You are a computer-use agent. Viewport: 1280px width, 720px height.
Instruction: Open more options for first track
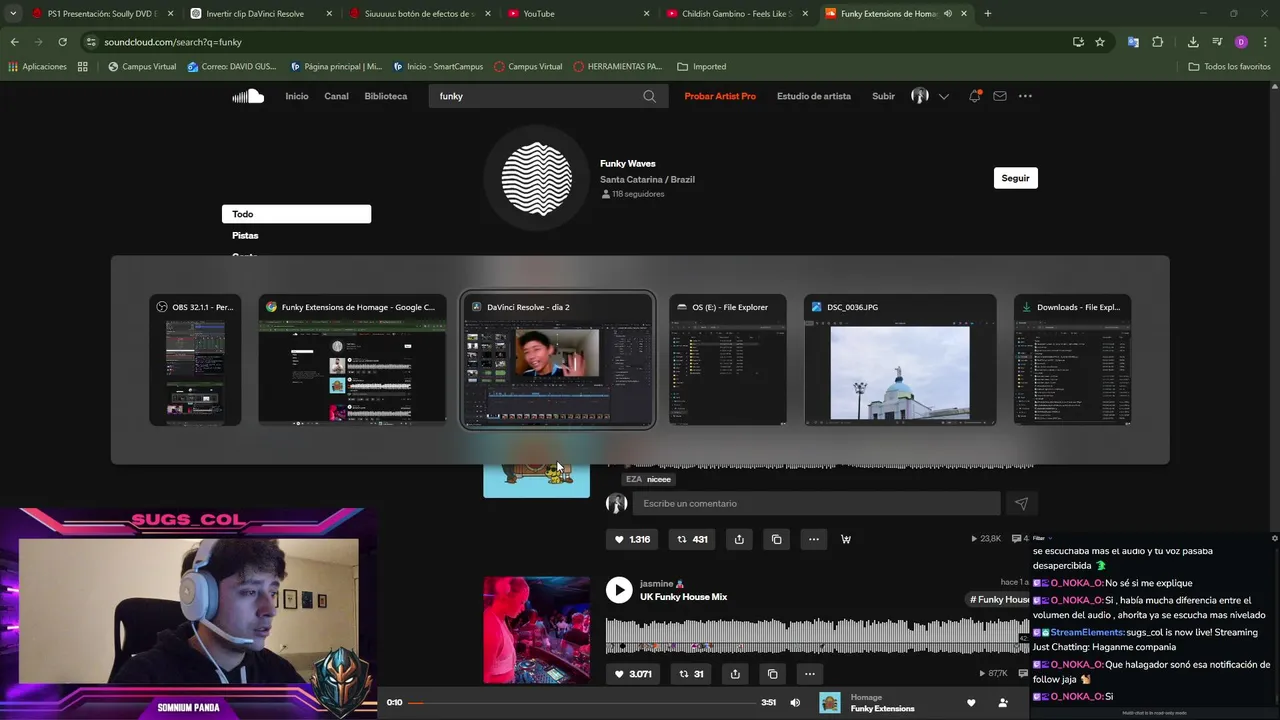(814, 539)
